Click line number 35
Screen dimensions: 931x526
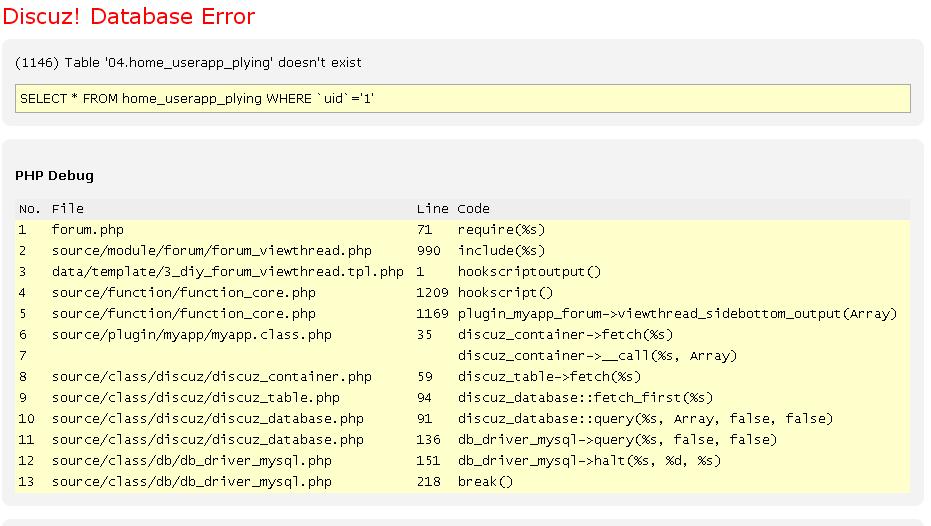coord(425,335)
